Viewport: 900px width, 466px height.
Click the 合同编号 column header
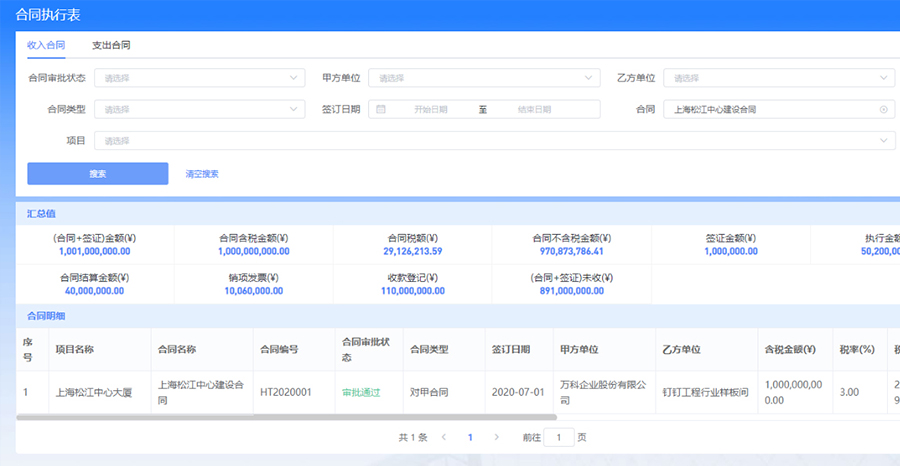click(279, 349)
